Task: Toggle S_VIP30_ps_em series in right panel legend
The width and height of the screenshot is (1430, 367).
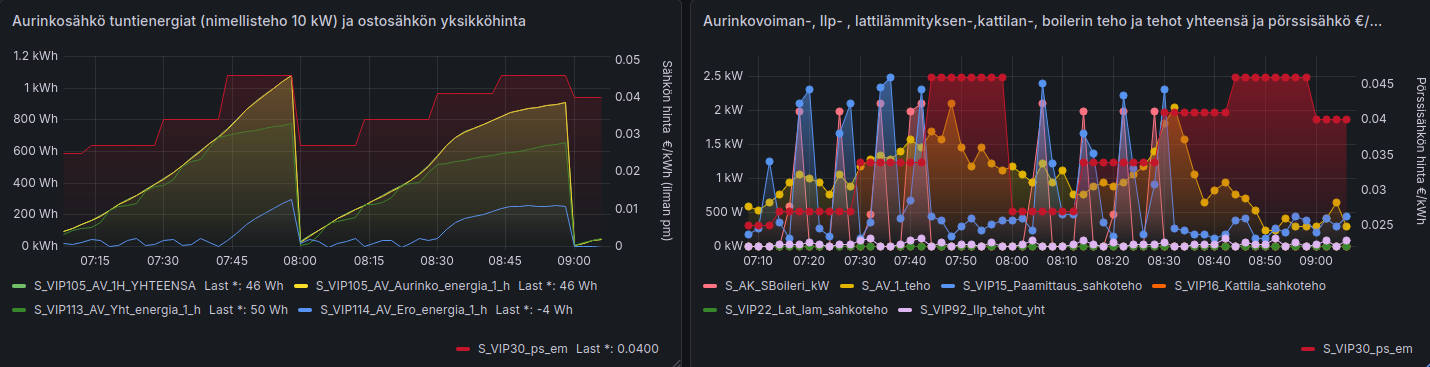Action: coord(1367,348)
